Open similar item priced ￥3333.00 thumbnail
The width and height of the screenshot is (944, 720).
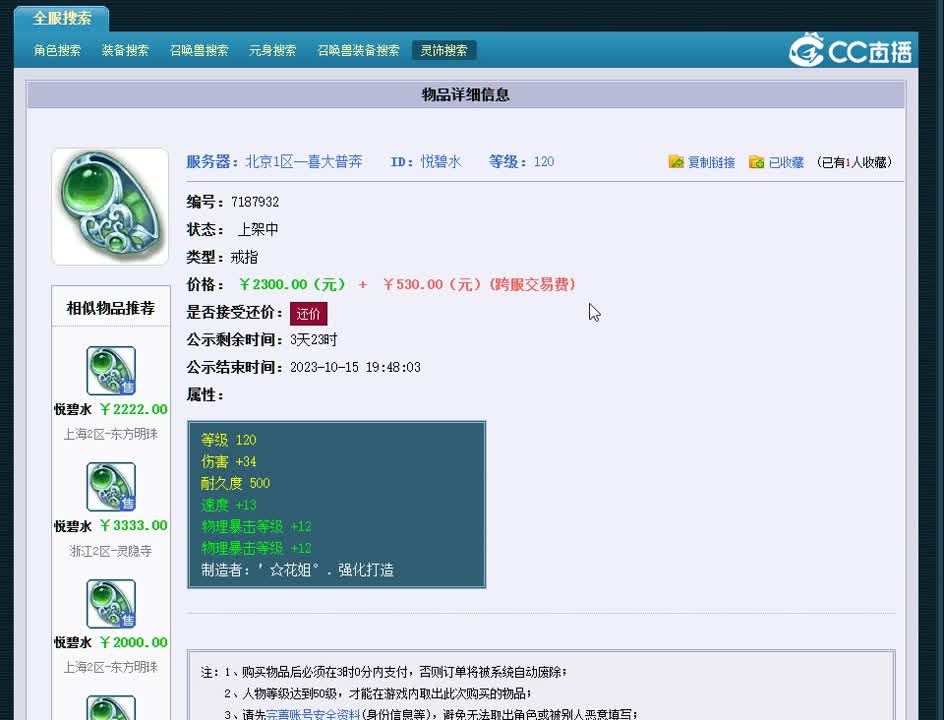pyautogui.click(x=111, y=486)
